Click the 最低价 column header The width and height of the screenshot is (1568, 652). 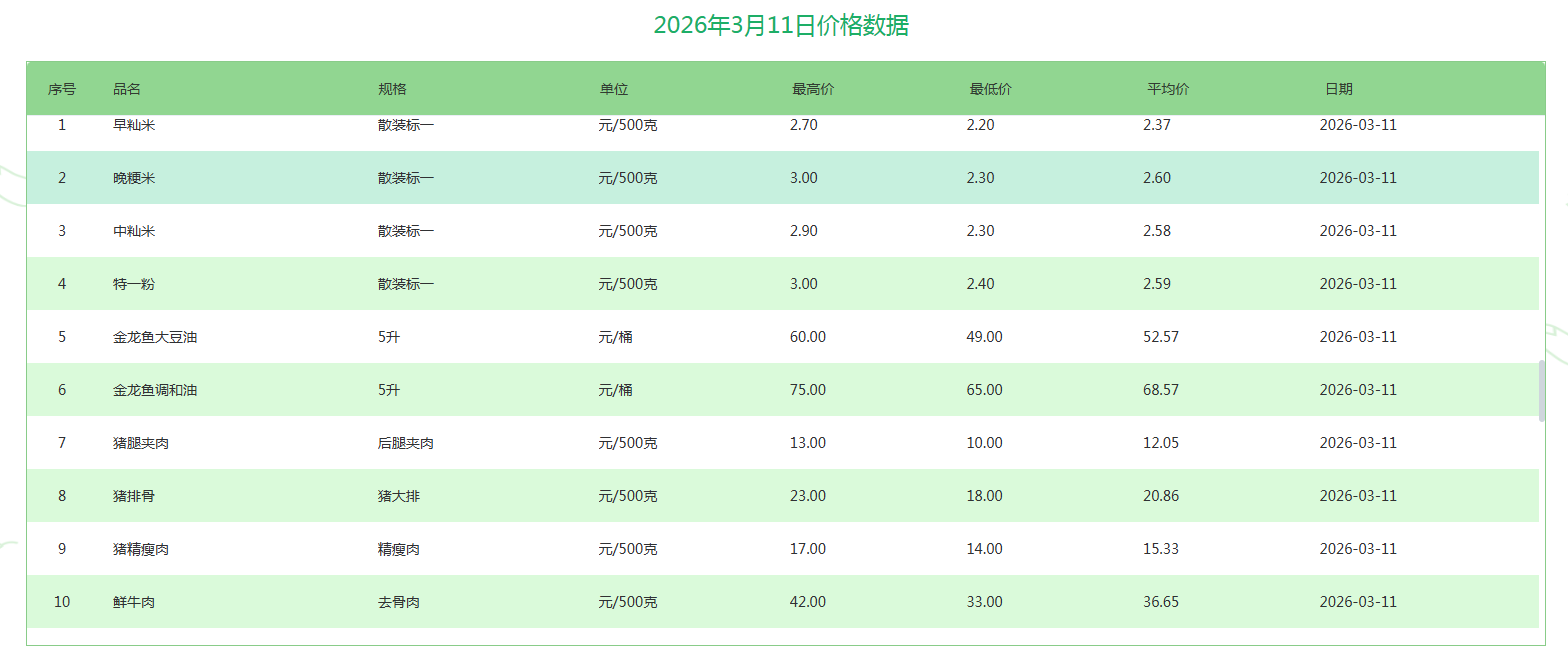pos(990,89)
